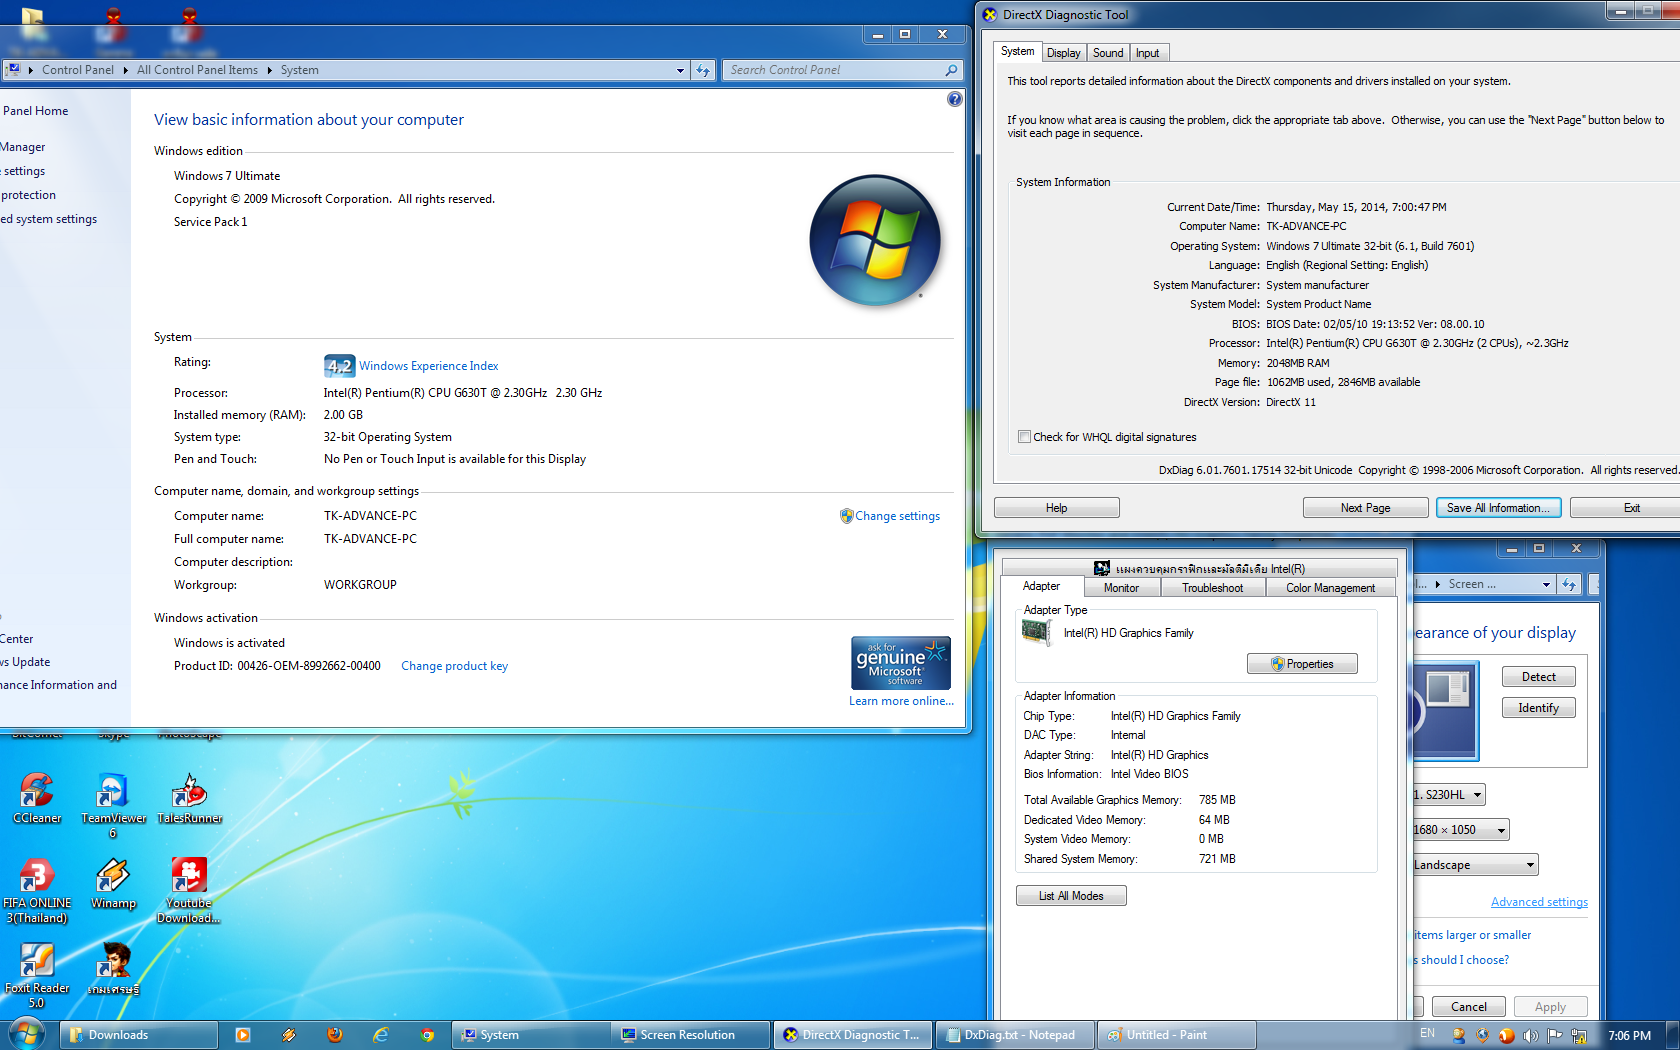
Task: Select the Winamp desktop shortcut
Action: pos(113,883)
